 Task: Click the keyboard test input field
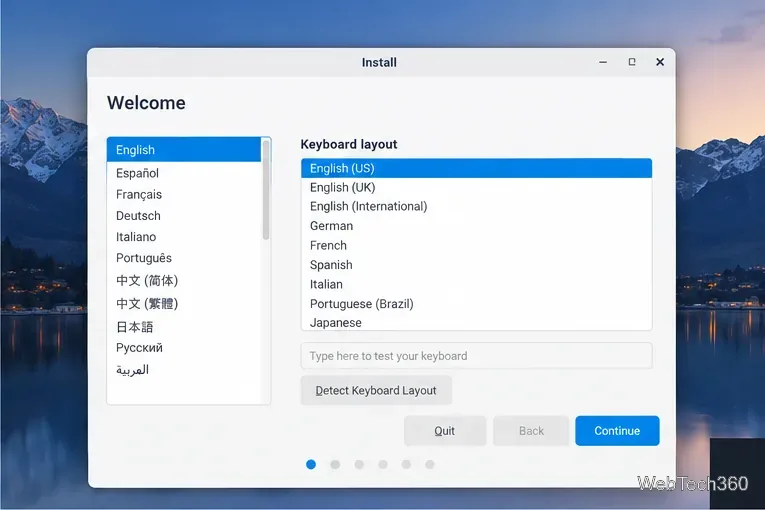[476, 356]
